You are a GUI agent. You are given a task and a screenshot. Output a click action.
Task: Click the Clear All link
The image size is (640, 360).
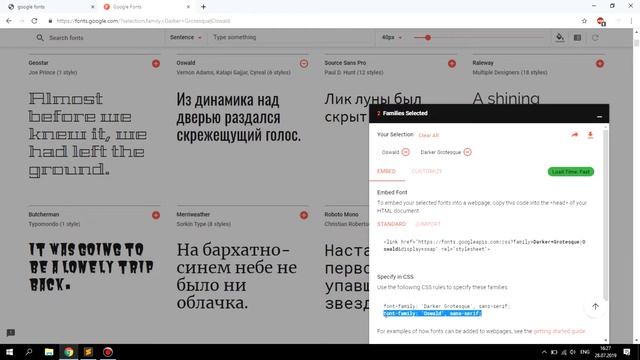click(x=429, y=135)
